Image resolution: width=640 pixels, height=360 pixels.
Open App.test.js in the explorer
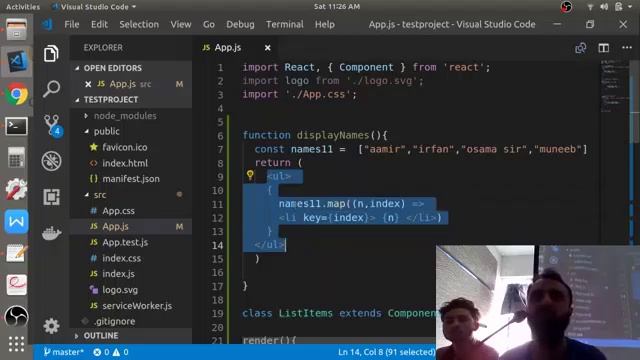pyautogui.click(x=125, y=242)
